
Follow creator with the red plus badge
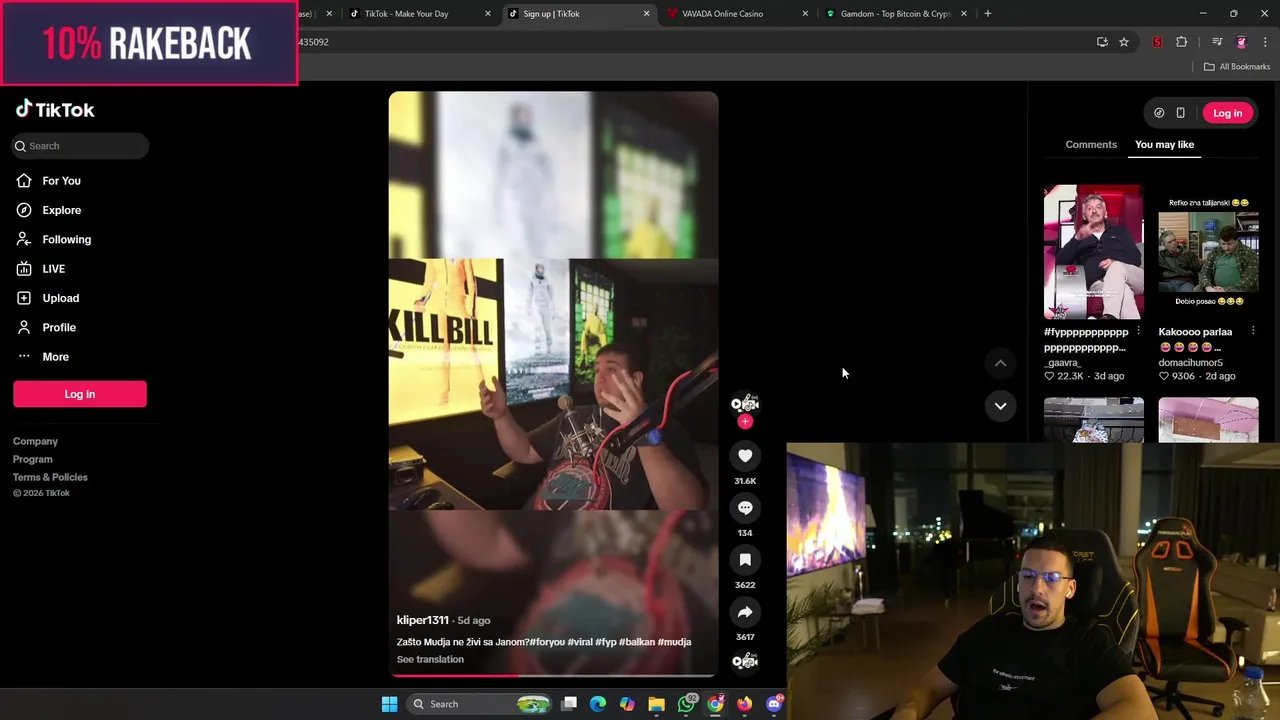pyautogui.click(x=745, y=422)
